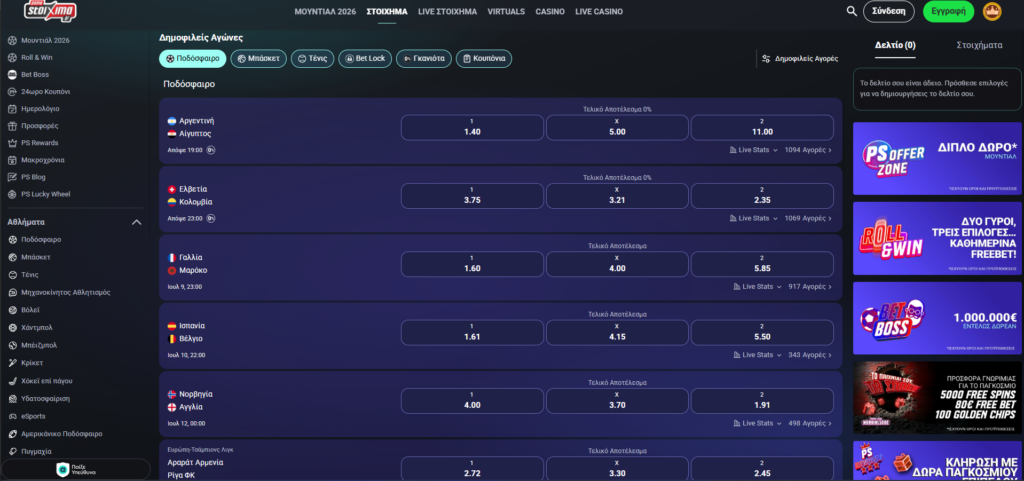Open Bet Boss 1.000.000€ banner
The image size is (1024, 481).
click(x=937, y=318)
